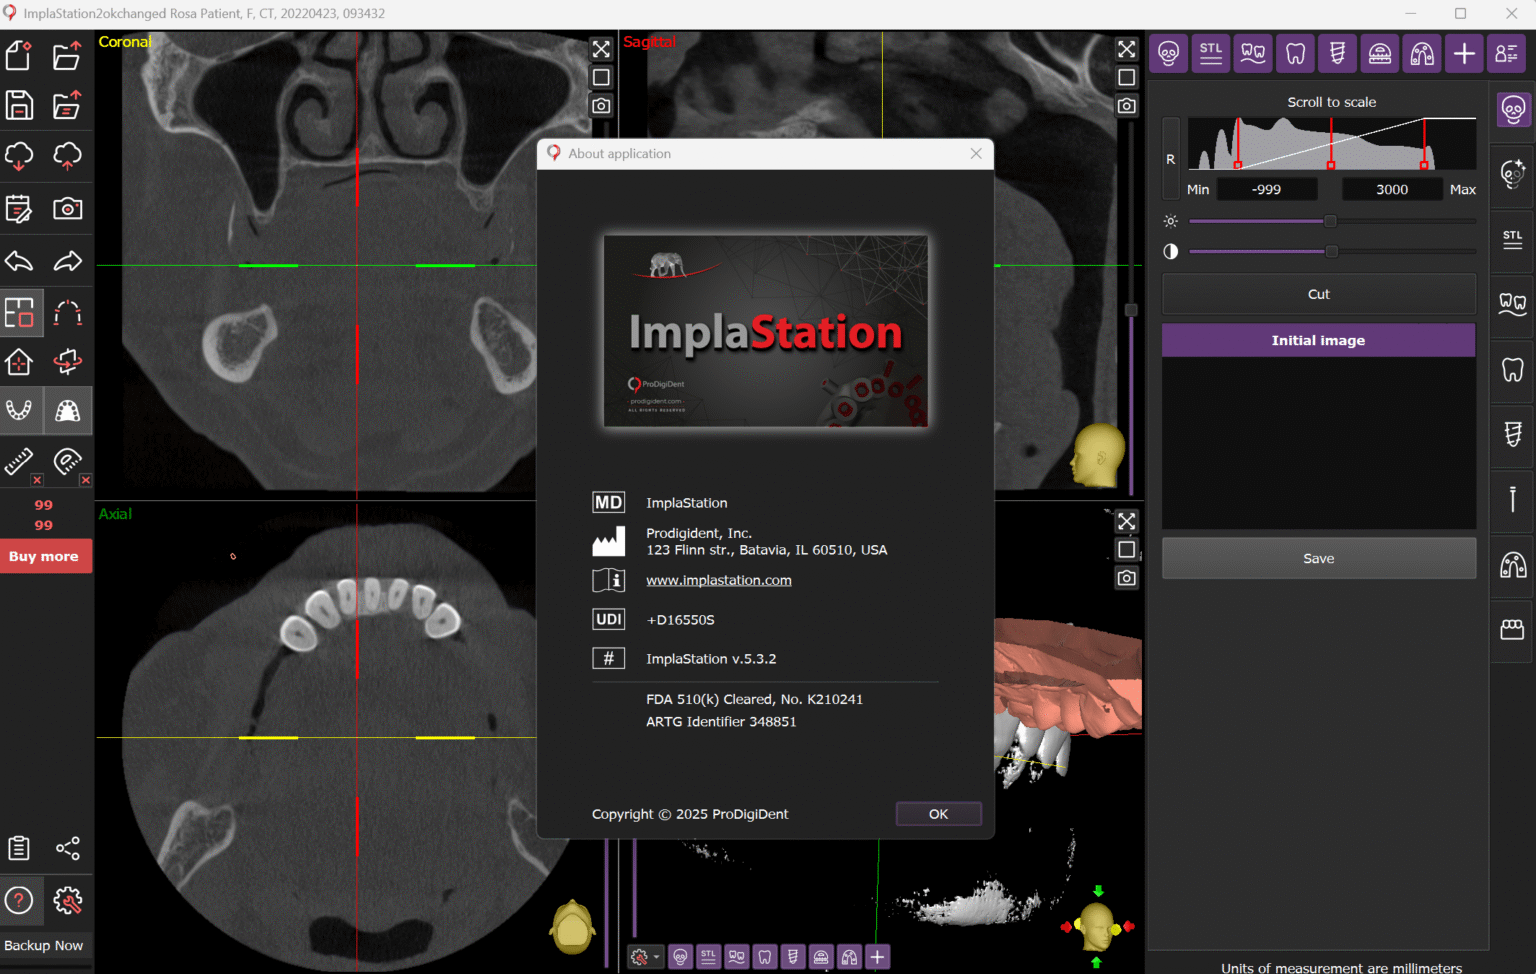The width and height of the screenshot is (1536, 974).
Task: Click the skull icon in bottom 3D toolbar
Action: [680, 957]
